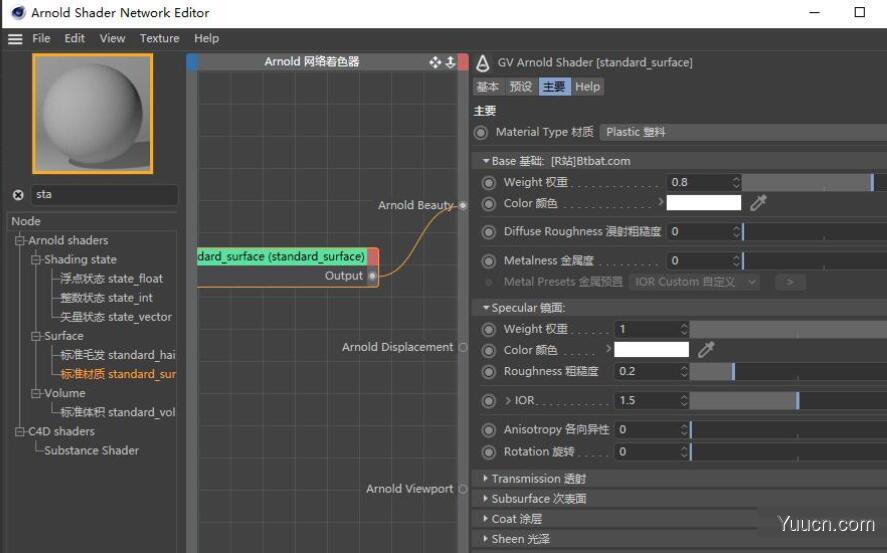Click the shader sphere preview thumbnail
This screenshot has width=887, height=553.
point(92,114)
